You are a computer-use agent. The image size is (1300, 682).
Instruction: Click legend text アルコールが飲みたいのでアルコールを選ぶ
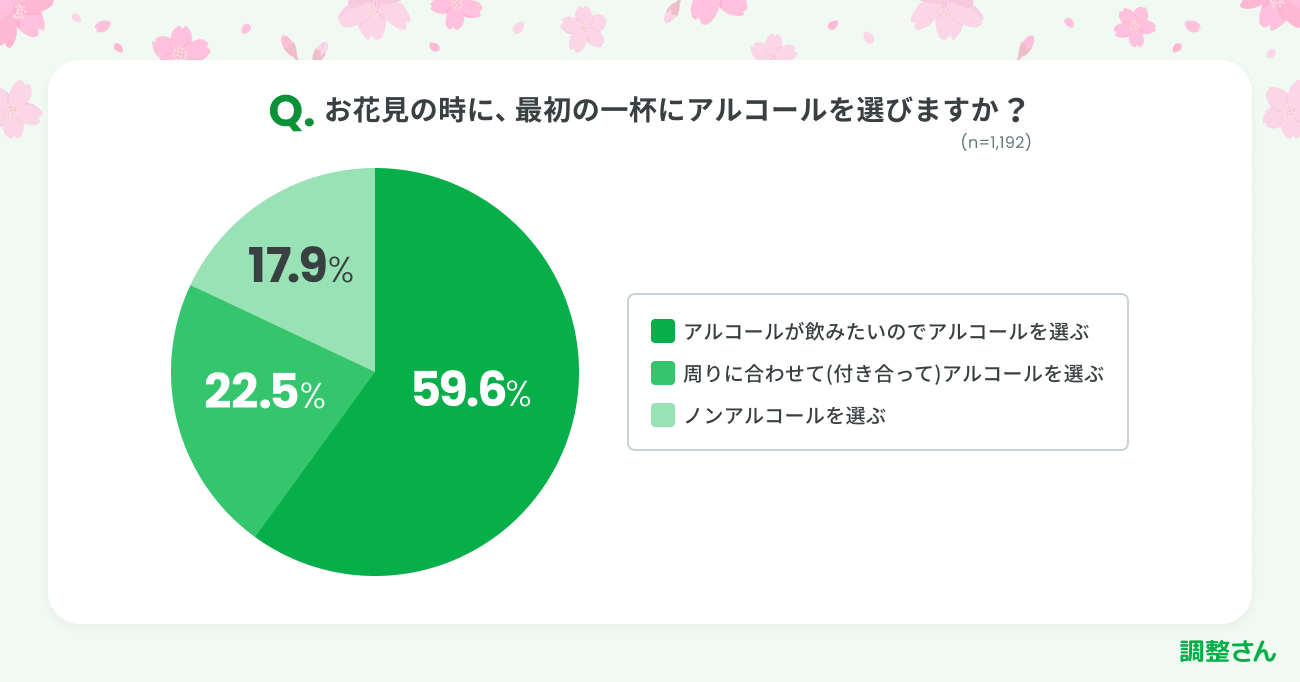coord(885,331)
